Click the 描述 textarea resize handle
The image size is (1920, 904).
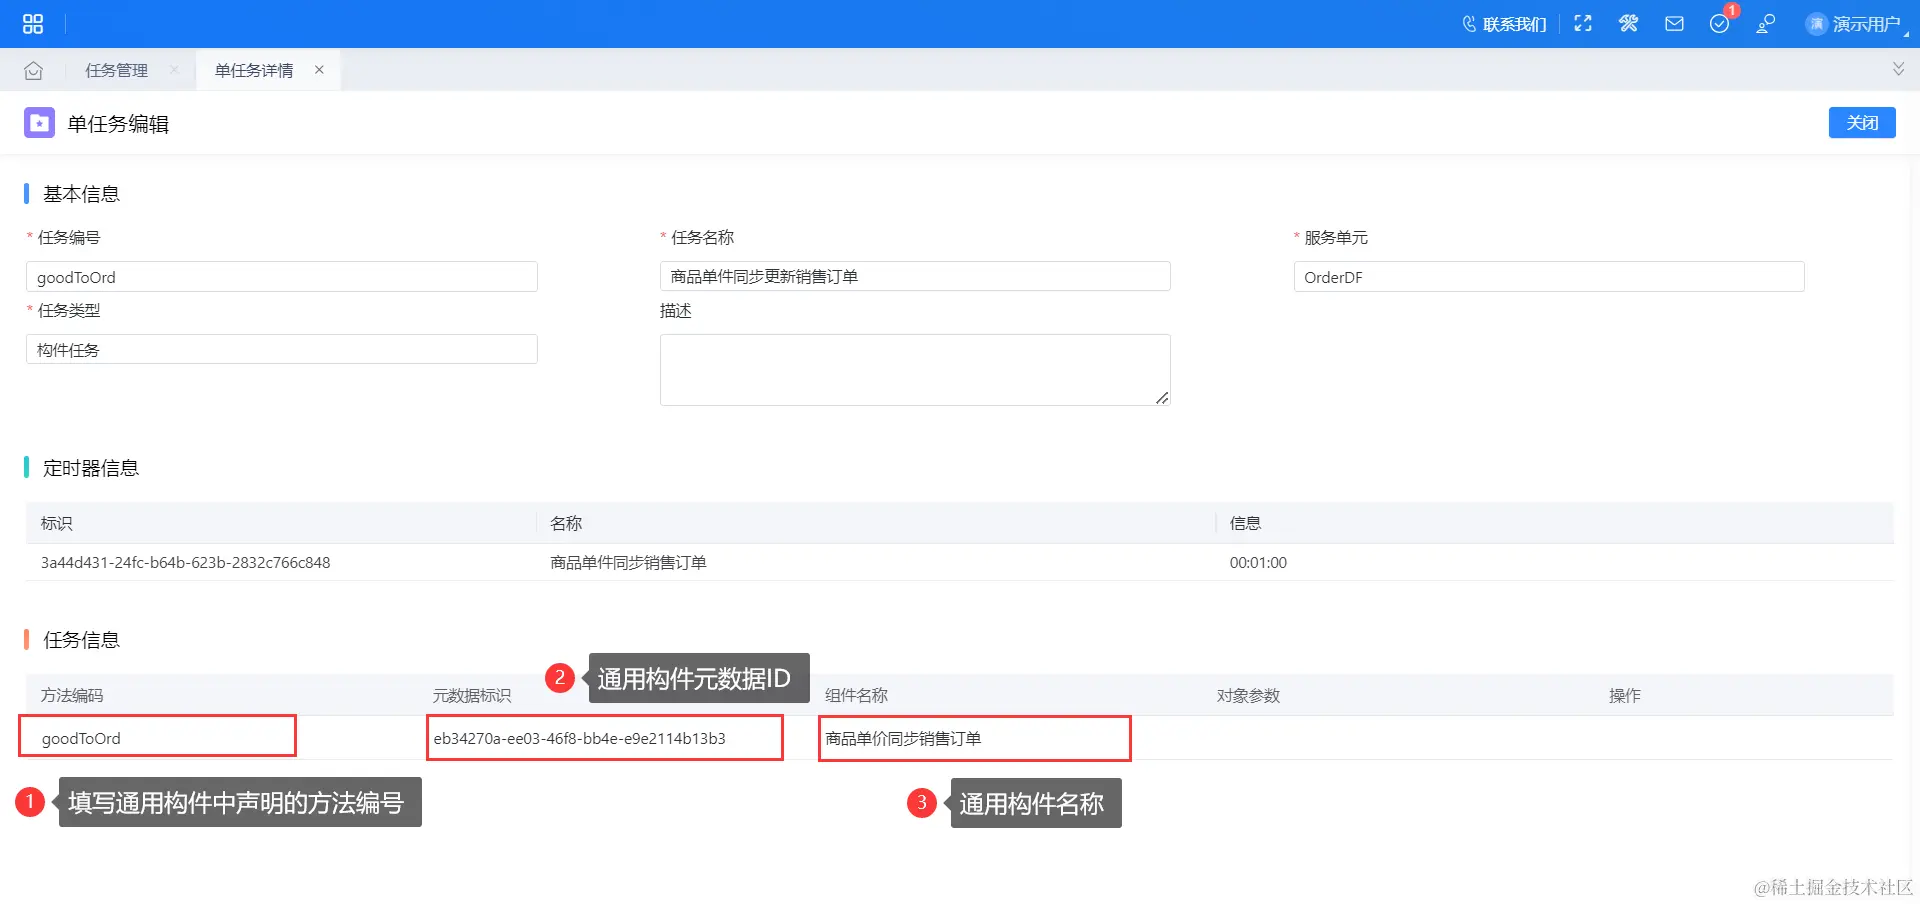1162,398
